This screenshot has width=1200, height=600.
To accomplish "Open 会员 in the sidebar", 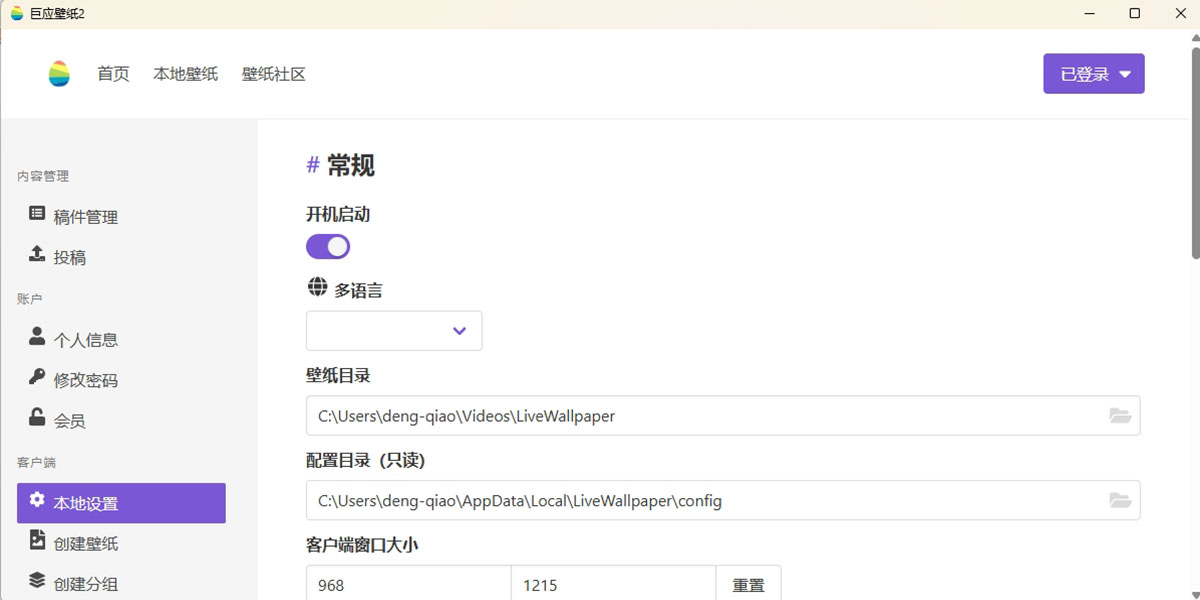I will pos(121,421).
